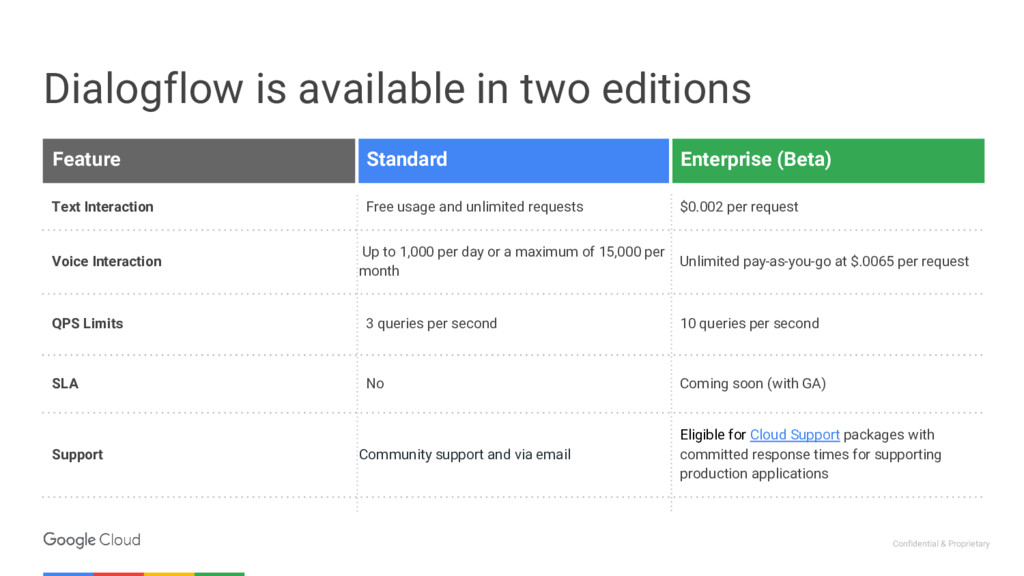Click the '3 queries per second' cell

431,323
